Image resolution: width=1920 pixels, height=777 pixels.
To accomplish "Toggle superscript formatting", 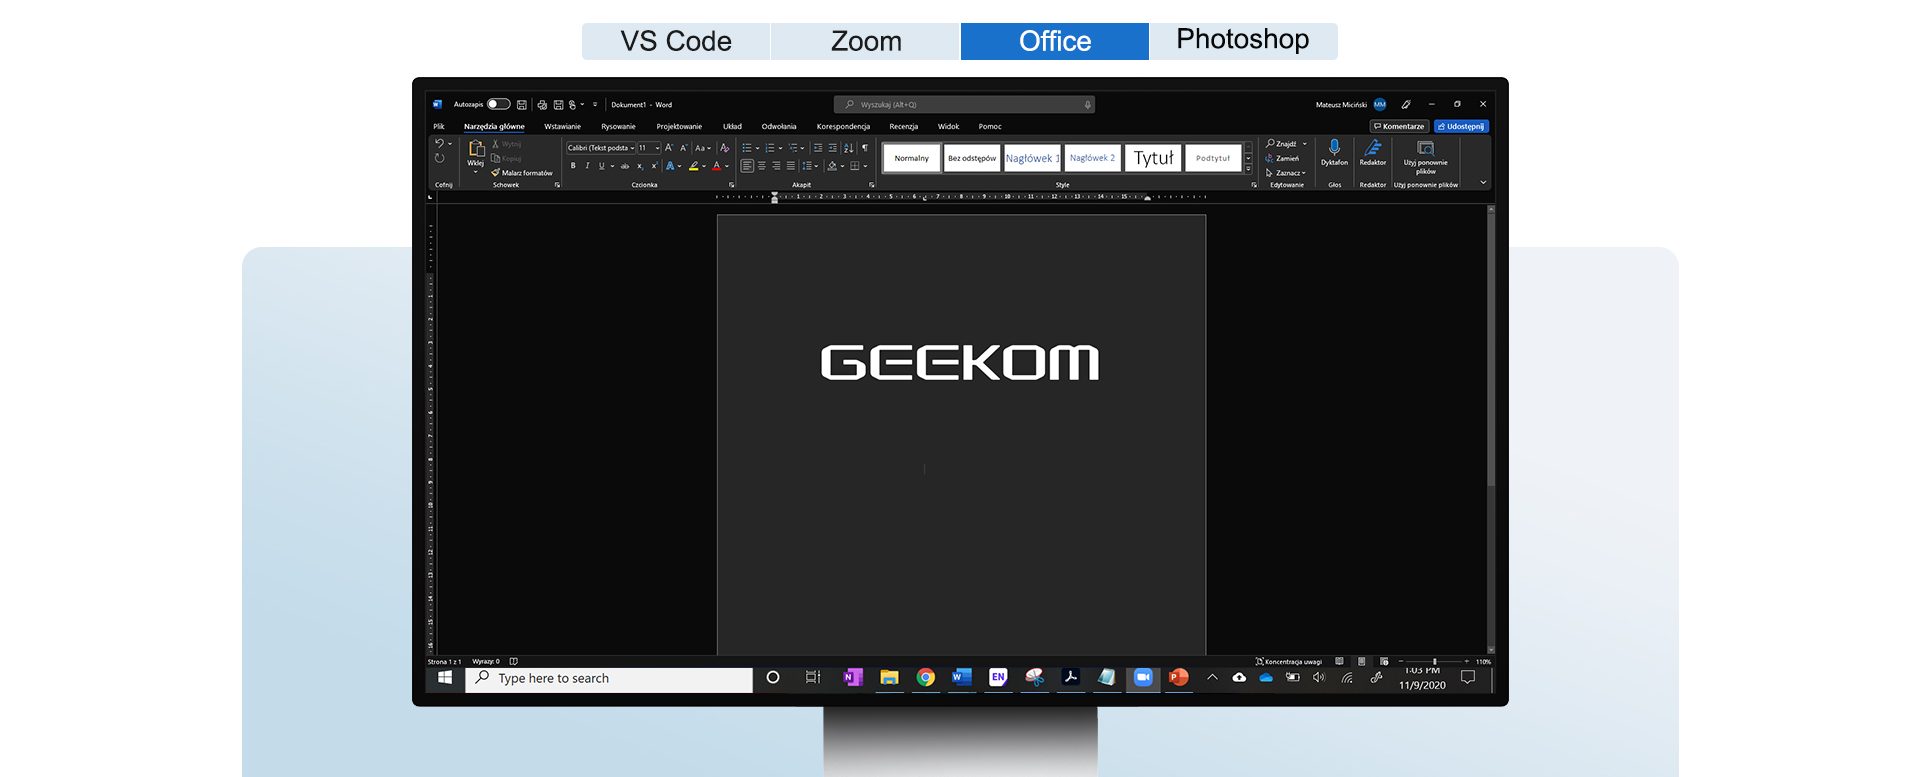I will [x=654, y=166].
